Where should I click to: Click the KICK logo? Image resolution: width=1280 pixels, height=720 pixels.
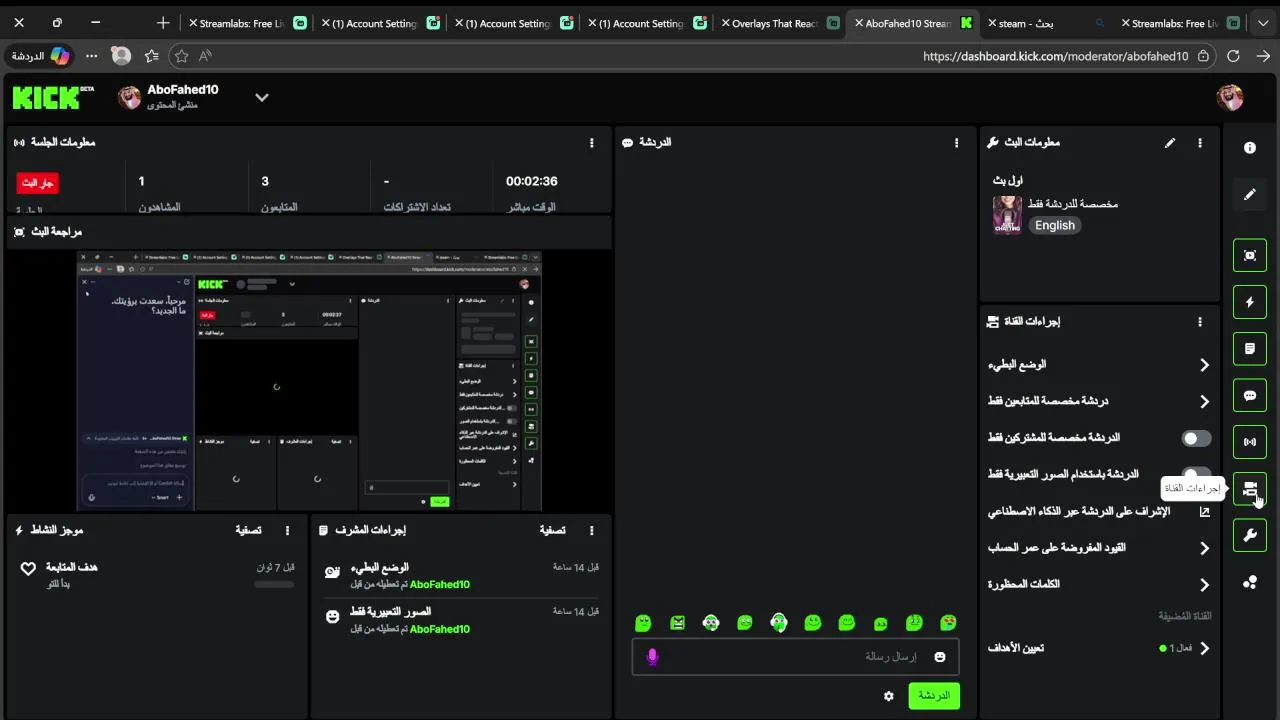pyautogui.click(x=52, y=97)
